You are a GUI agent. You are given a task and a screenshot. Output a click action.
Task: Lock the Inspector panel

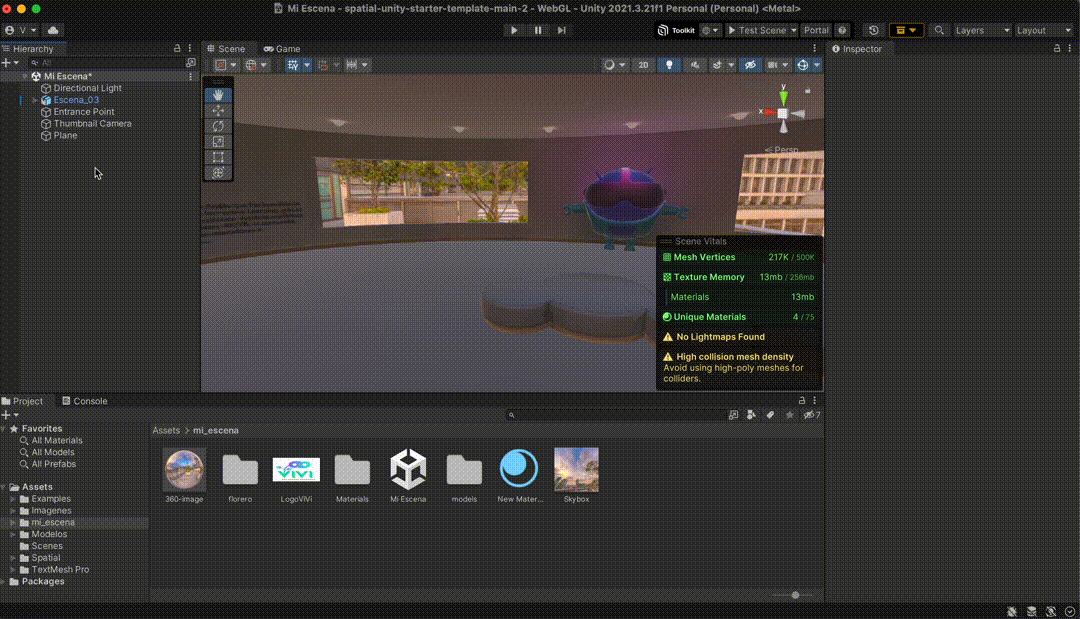[x=1057, y=49]
